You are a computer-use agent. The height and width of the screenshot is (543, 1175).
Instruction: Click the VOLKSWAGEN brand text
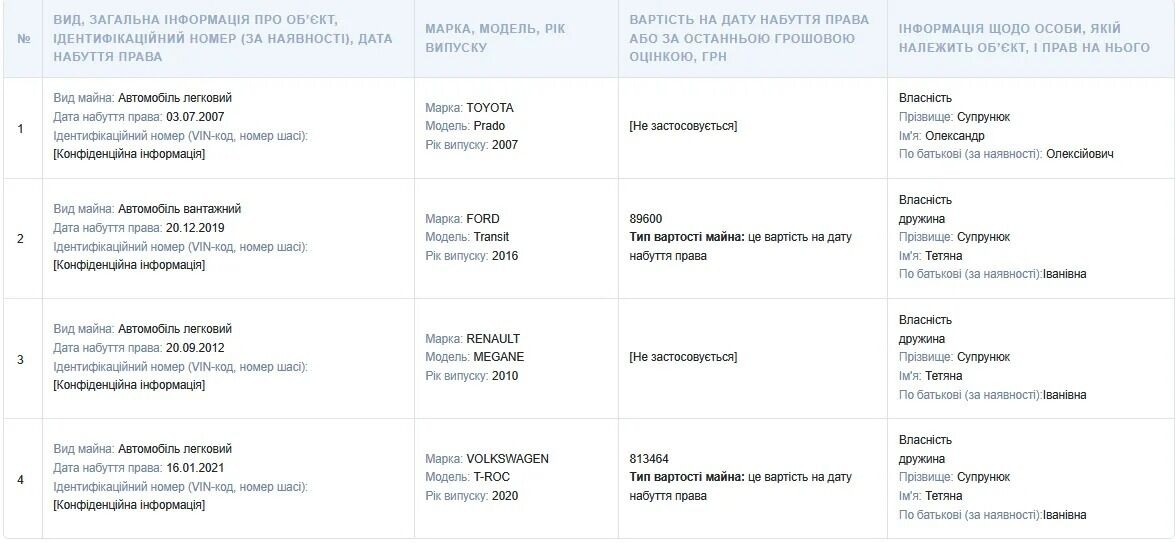tap(507, 459)
